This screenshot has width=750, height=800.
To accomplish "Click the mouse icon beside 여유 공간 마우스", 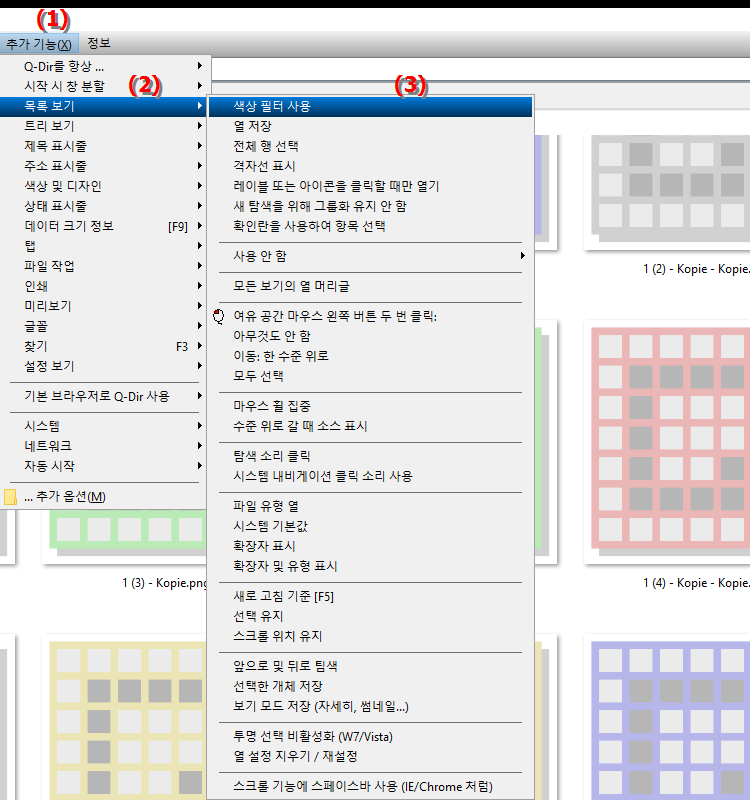I will click(219, 316).
